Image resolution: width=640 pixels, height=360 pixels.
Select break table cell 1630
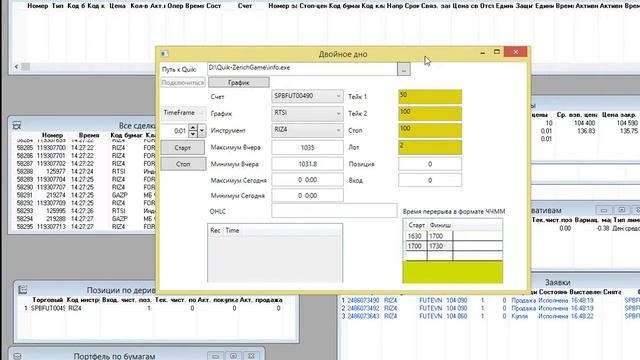point(416,236)
